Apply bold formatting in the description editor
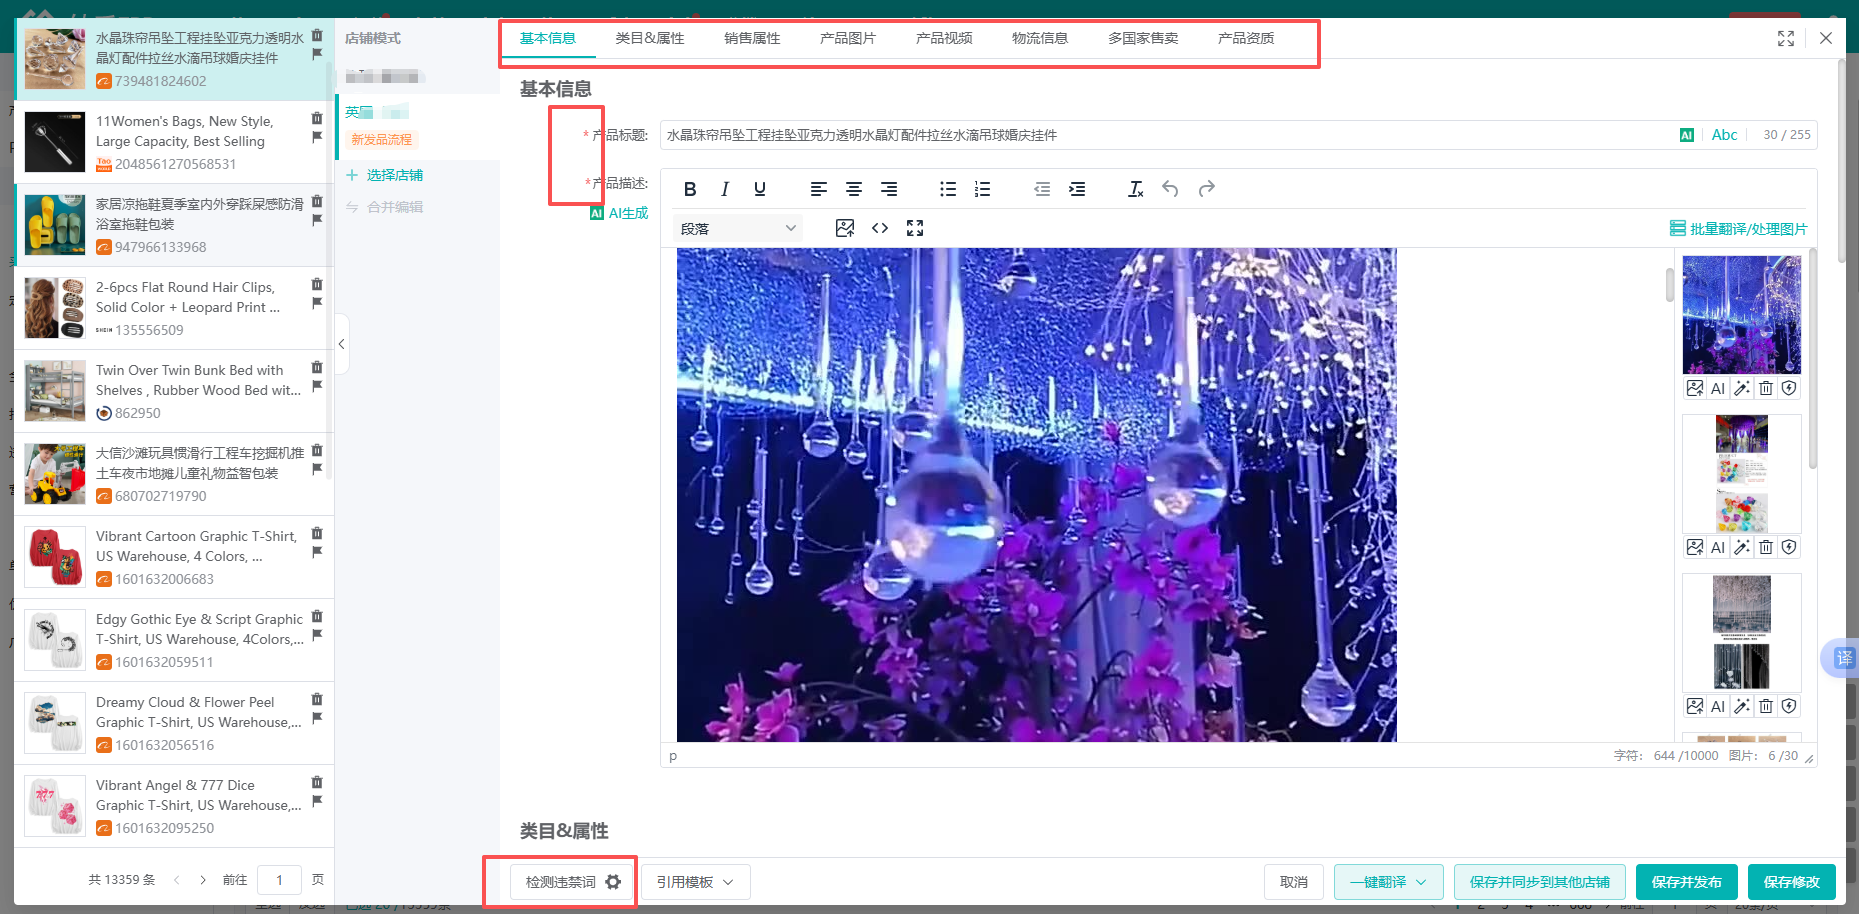The width and height of the screenshot is (1859, 914). [x=690, y=188]
